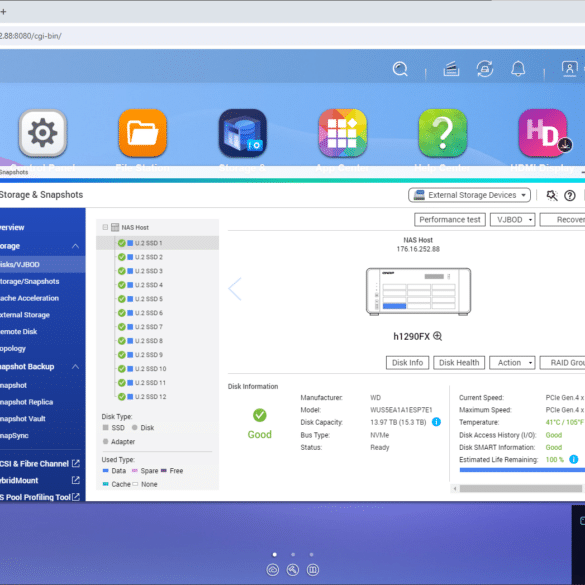Click the scrollbar left arrow

[x=455, y=488]
